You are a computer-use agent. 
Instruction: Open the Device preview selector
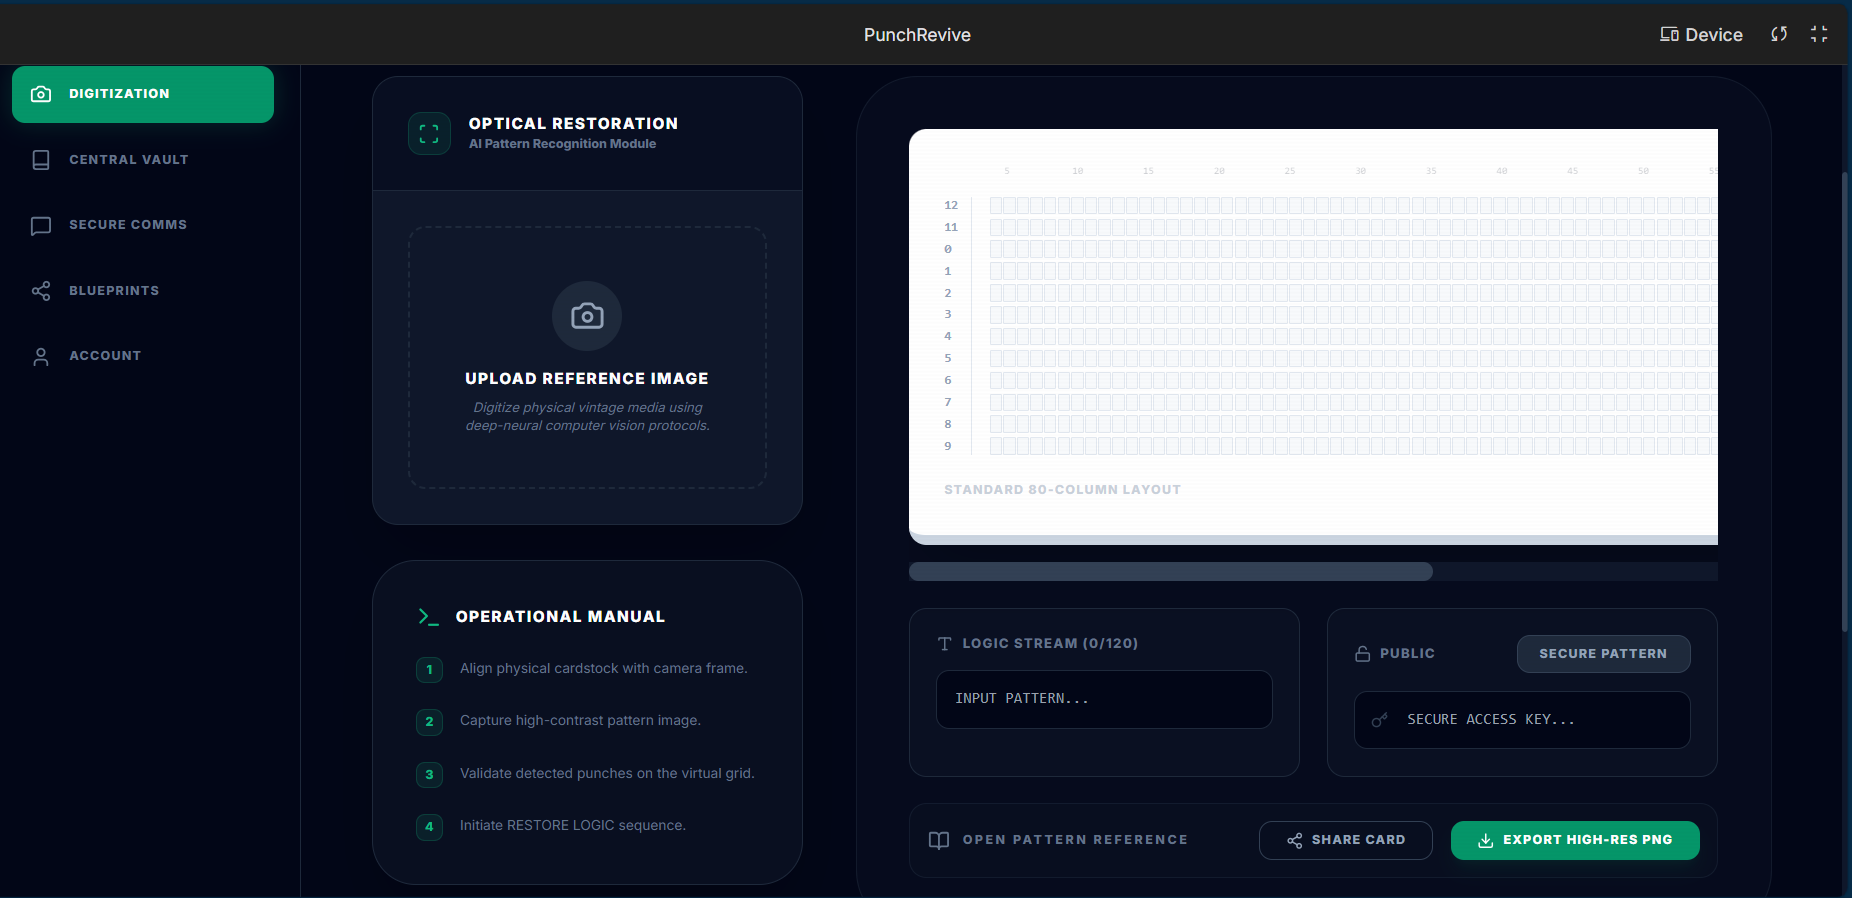tap(1701, 35)
